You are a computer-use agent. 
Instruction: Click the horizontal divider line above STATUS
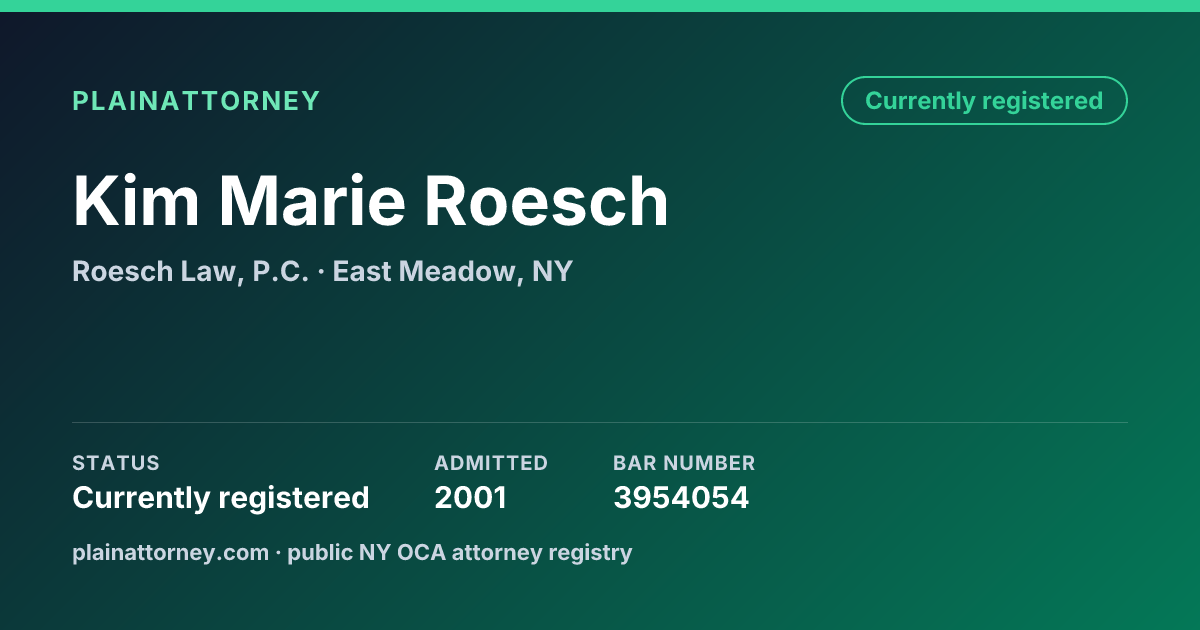tap(600, 422)
